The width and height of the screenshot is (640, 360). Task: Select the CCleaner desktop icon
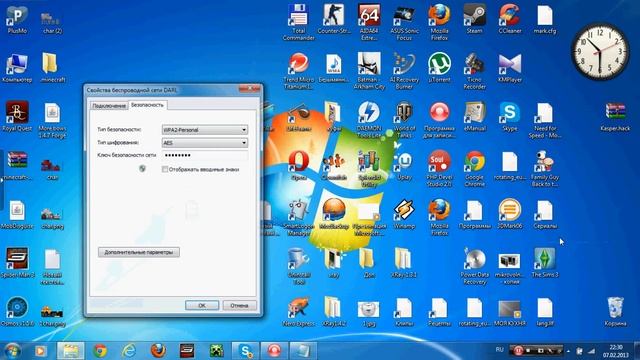tap(510, 19)
